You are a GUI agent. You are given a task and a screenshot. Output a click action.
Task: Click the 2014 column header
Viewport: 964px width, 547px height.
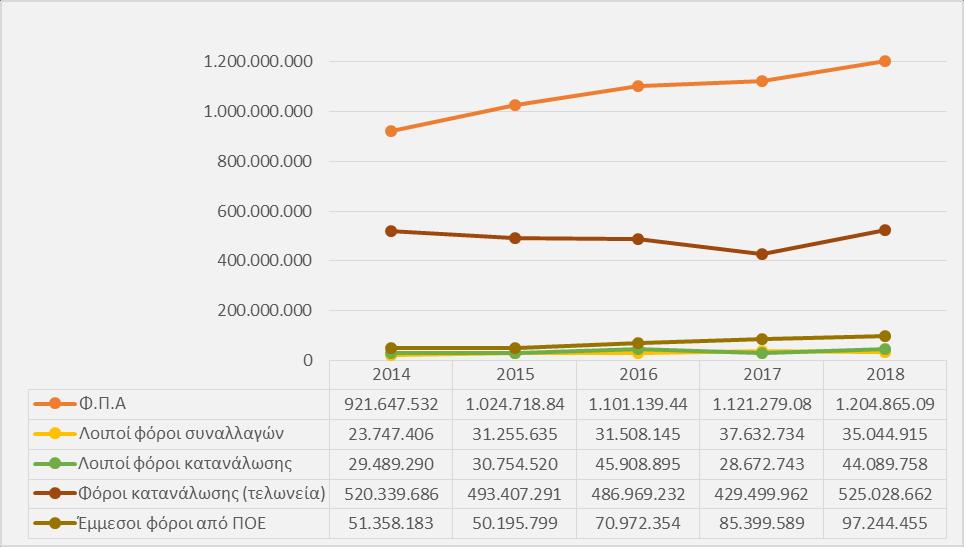click(x=391, y=374)
